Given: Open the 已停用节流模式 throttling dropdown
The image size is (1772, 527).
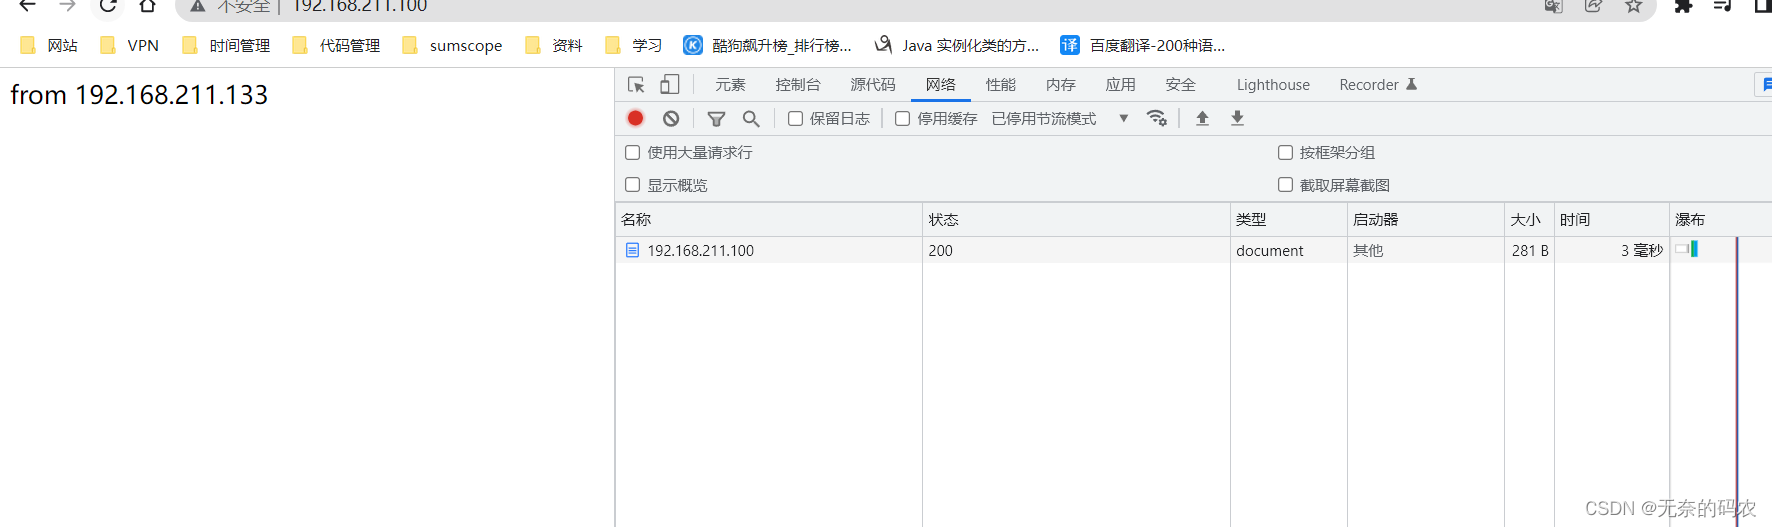Looking at the screenshot, I should coord(1060,118).
